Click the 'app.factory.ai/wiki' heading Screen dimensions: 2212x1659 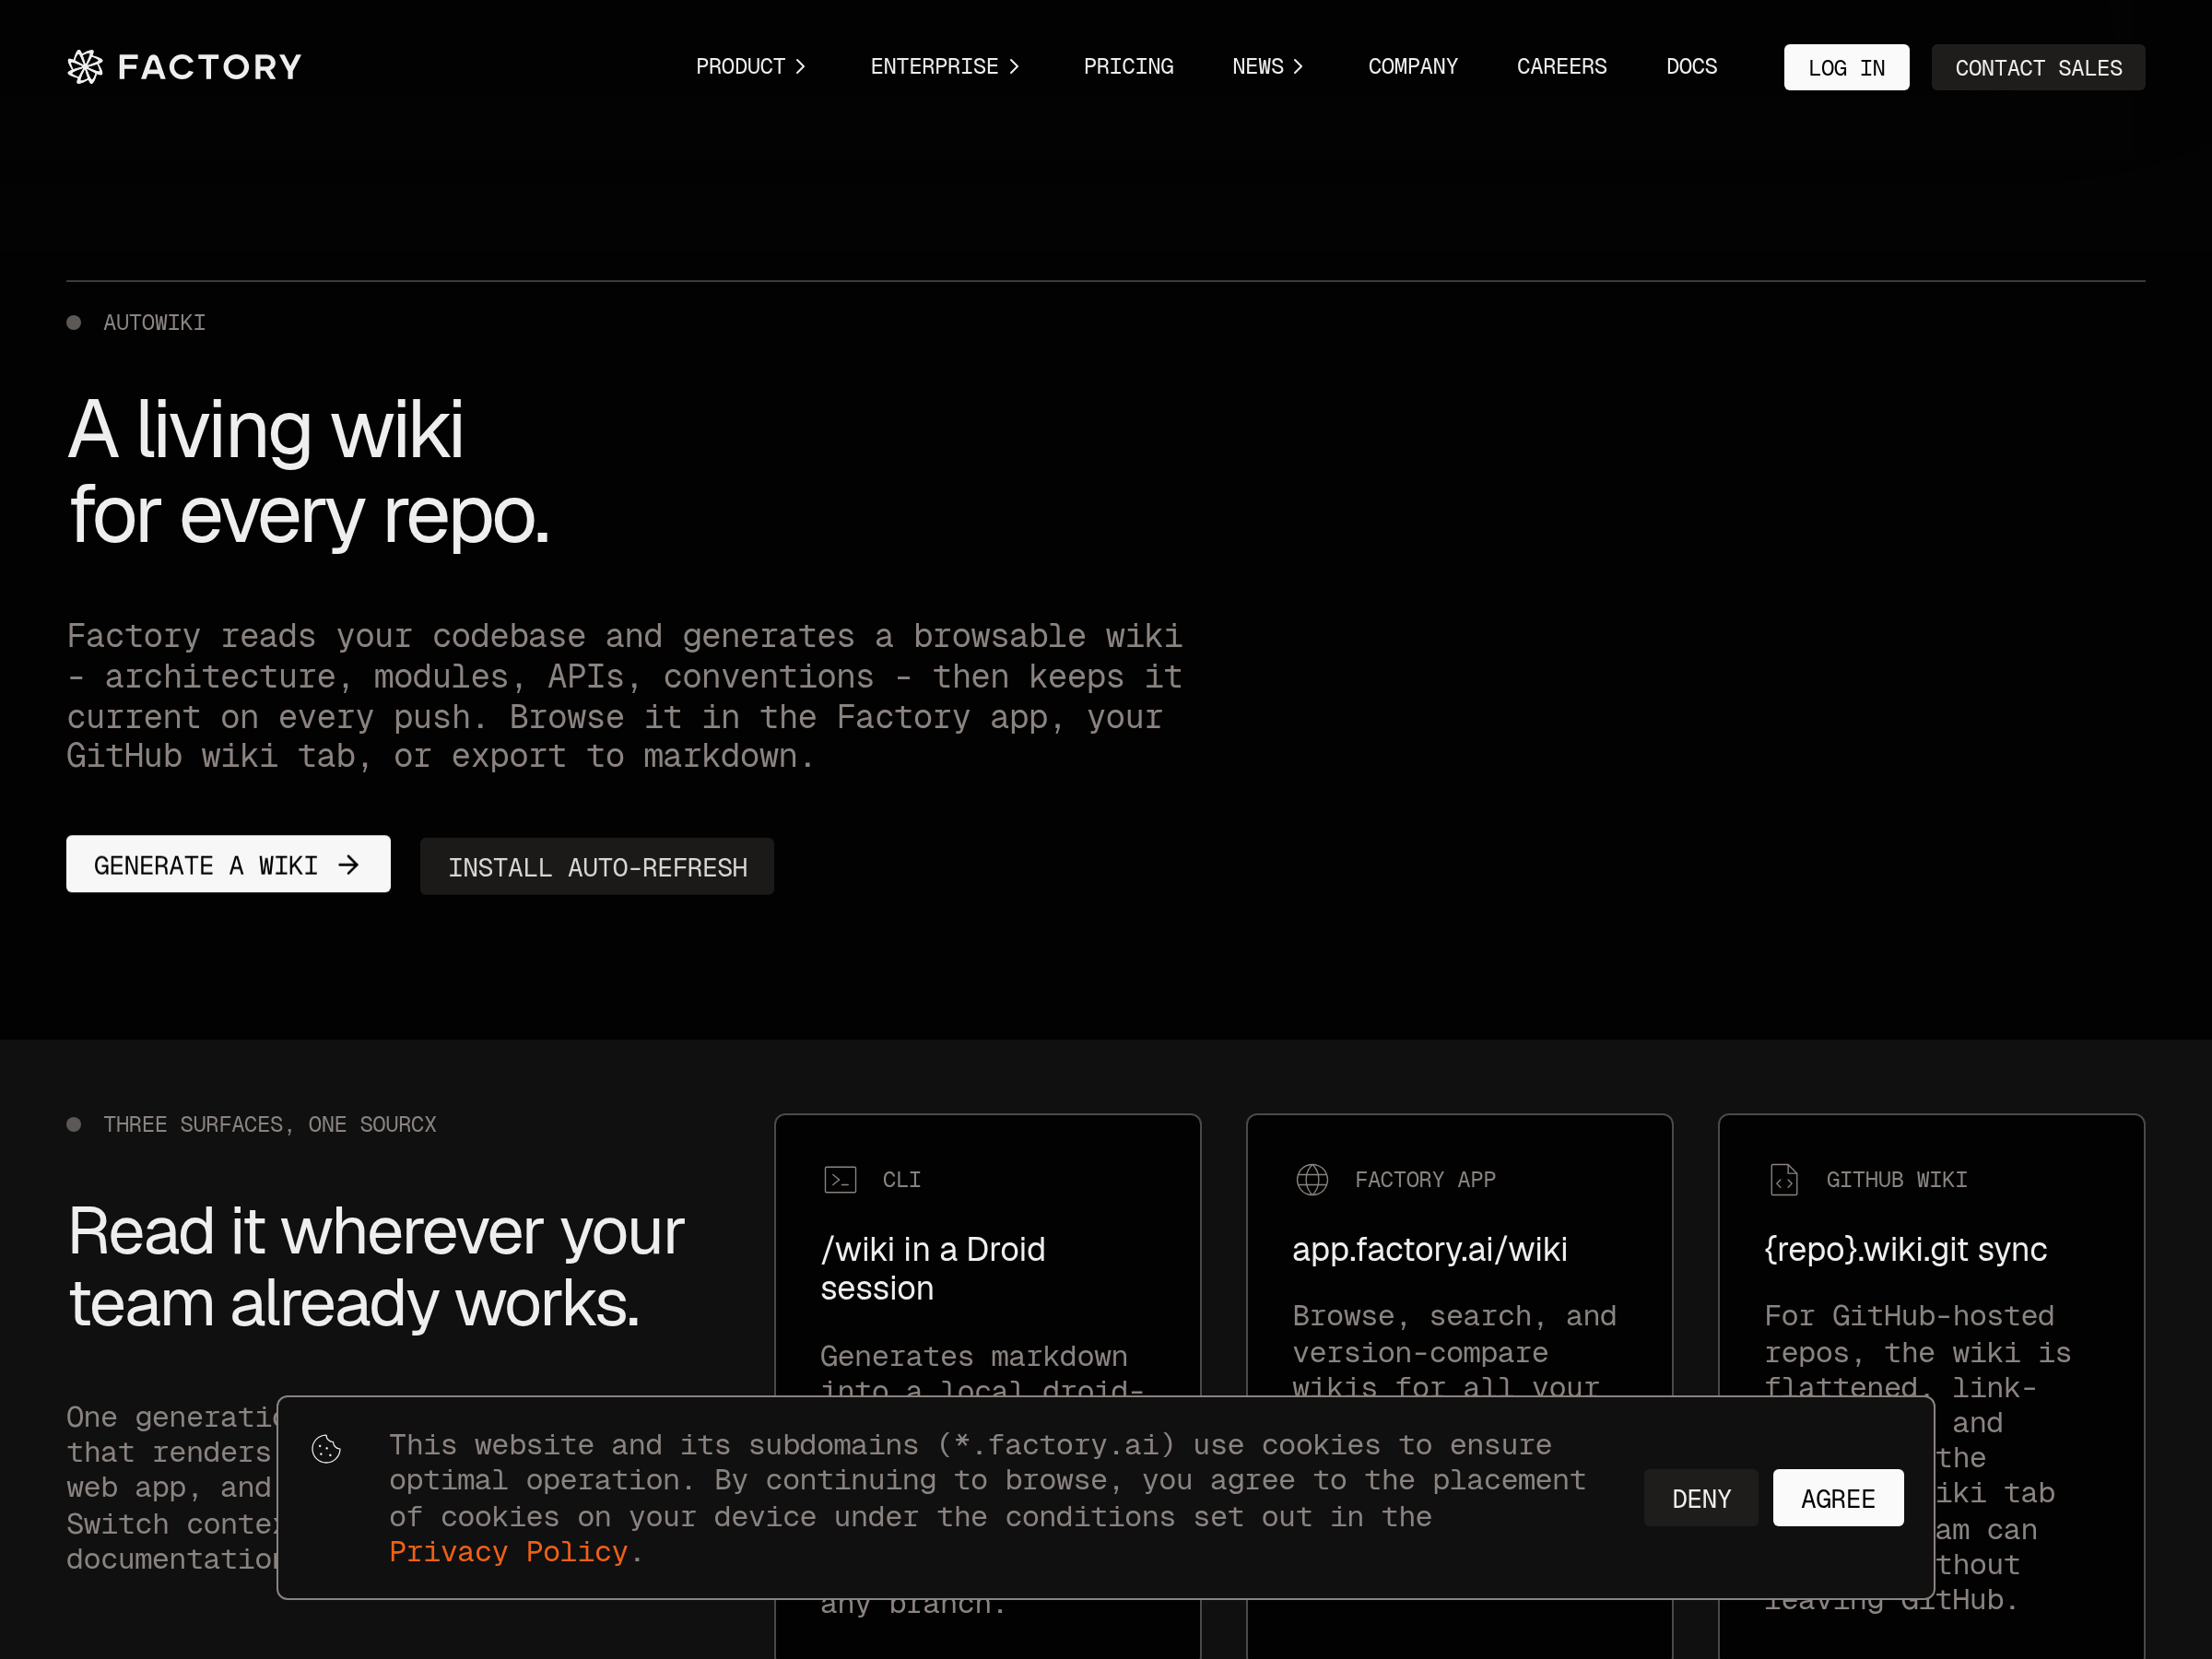tap(1430, 1250)
